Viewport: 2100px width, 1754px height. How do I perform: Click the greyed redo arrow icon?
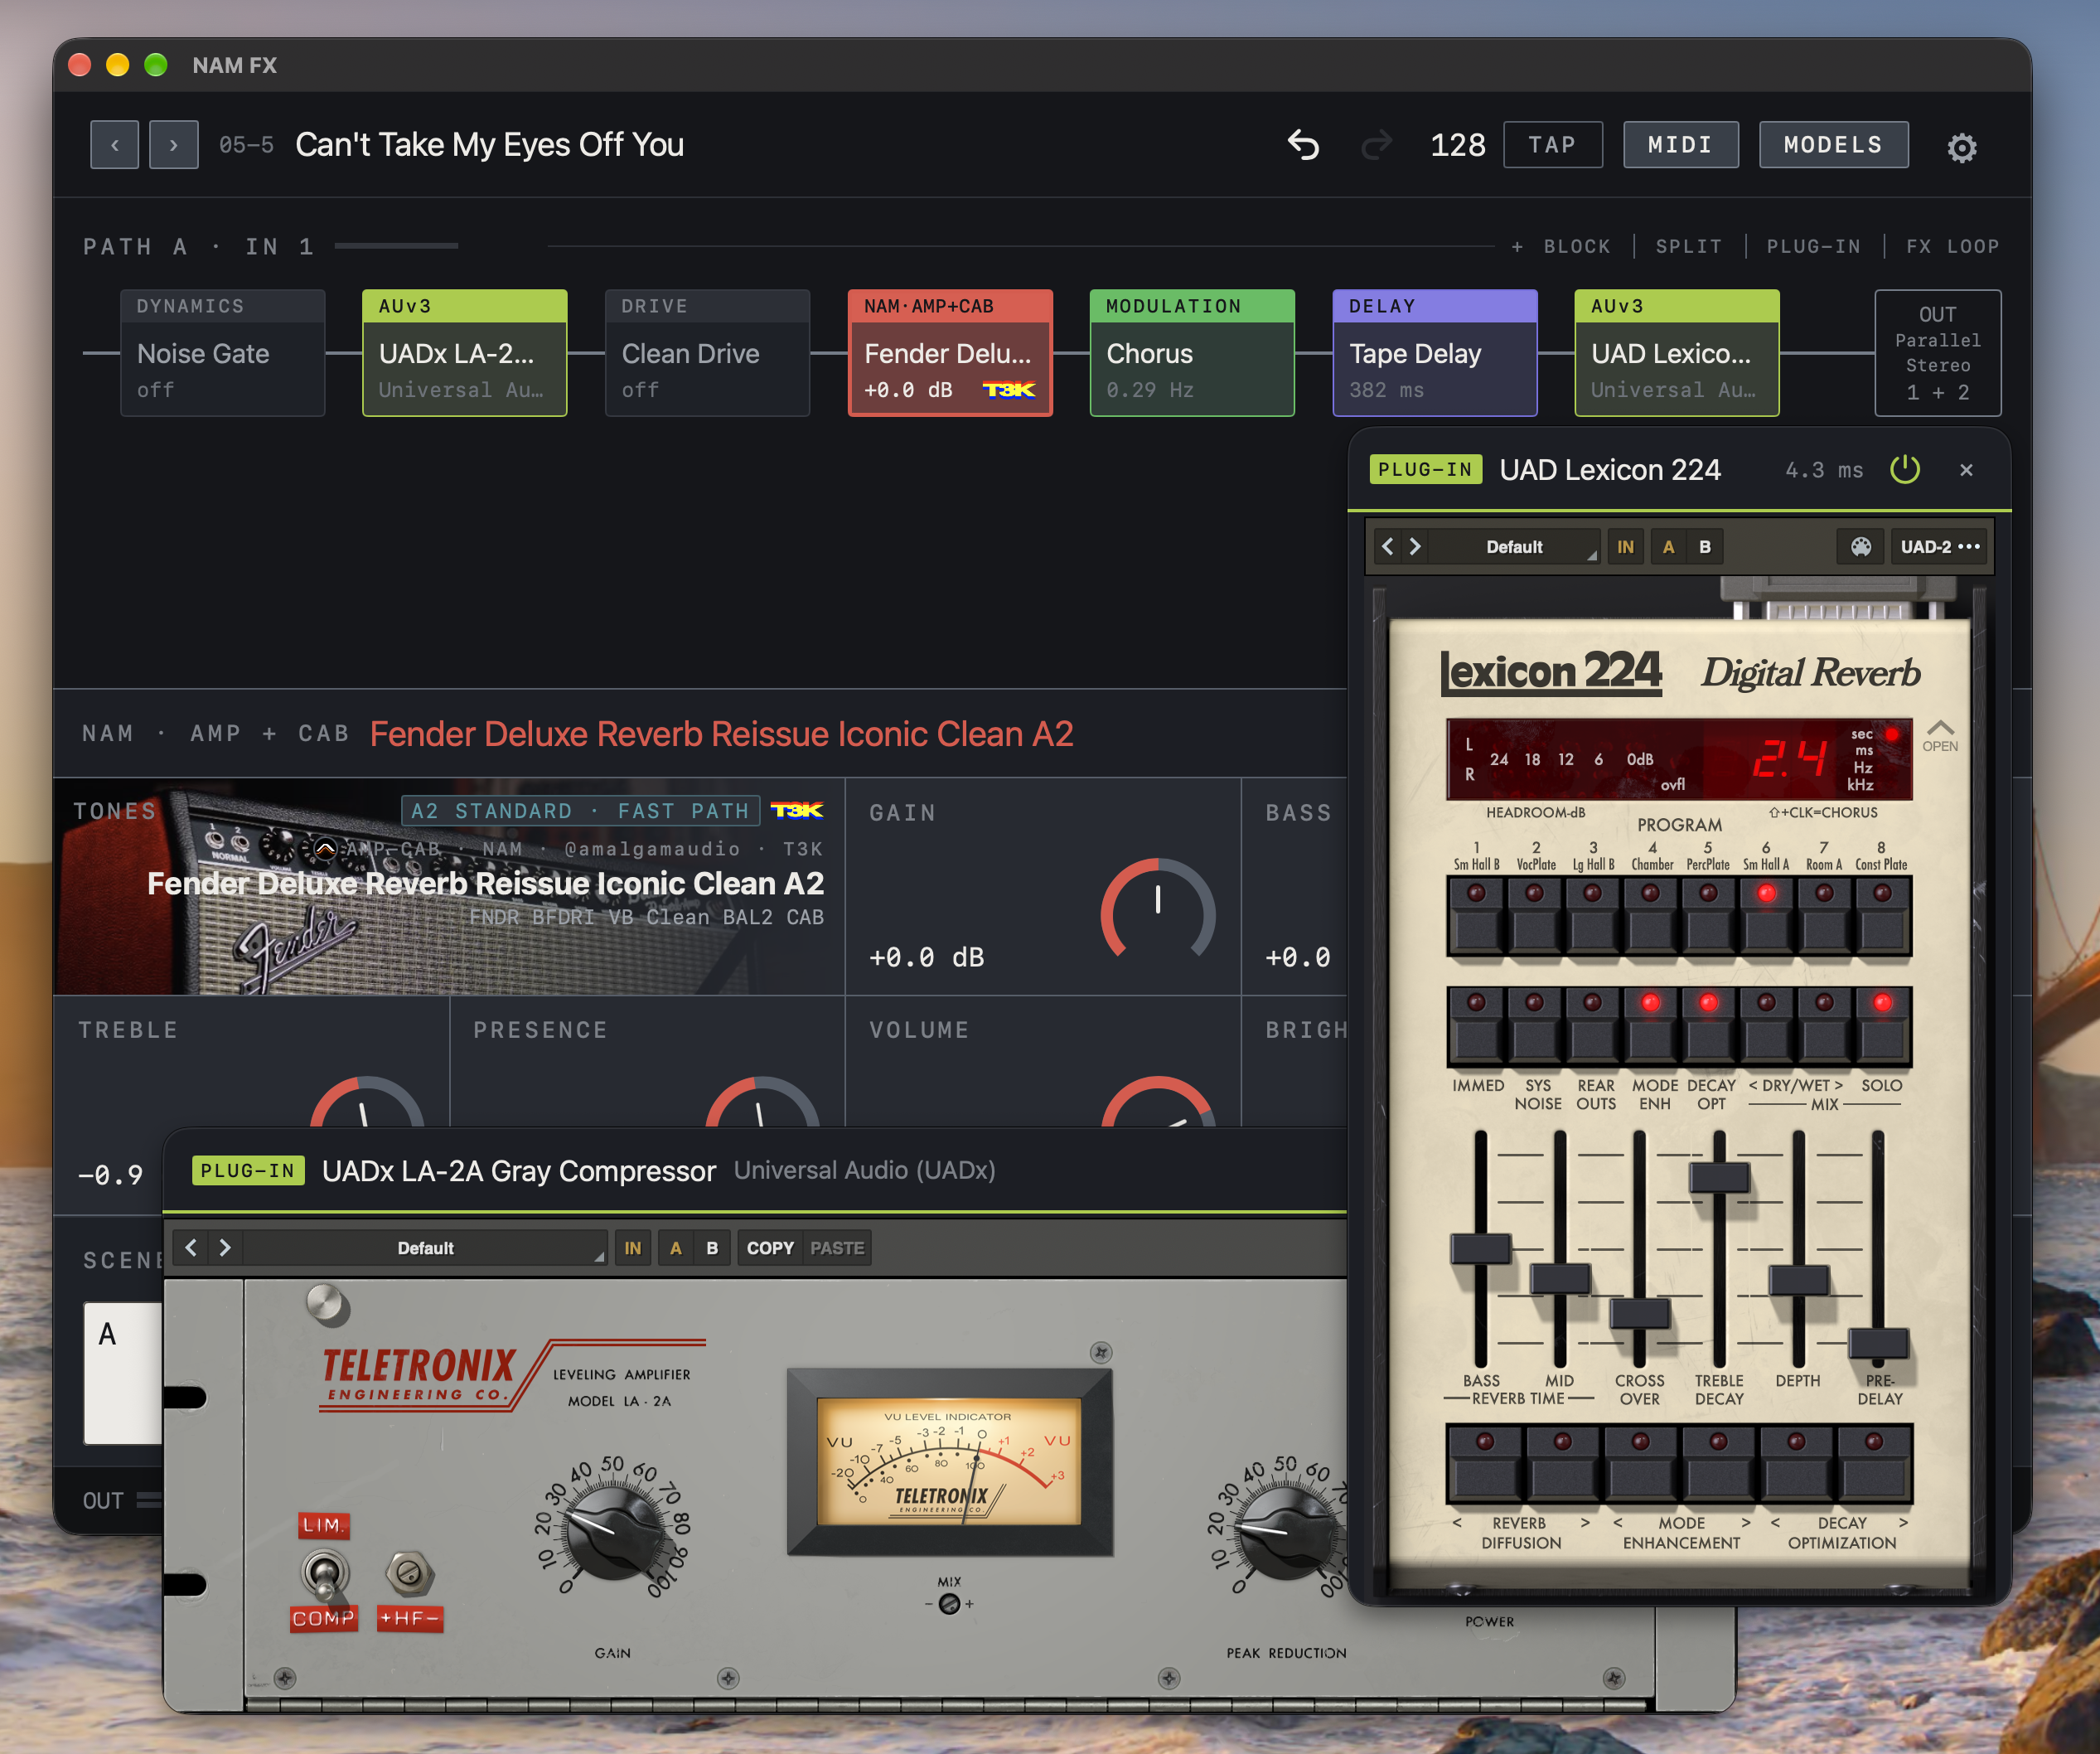click(1377, 145)
